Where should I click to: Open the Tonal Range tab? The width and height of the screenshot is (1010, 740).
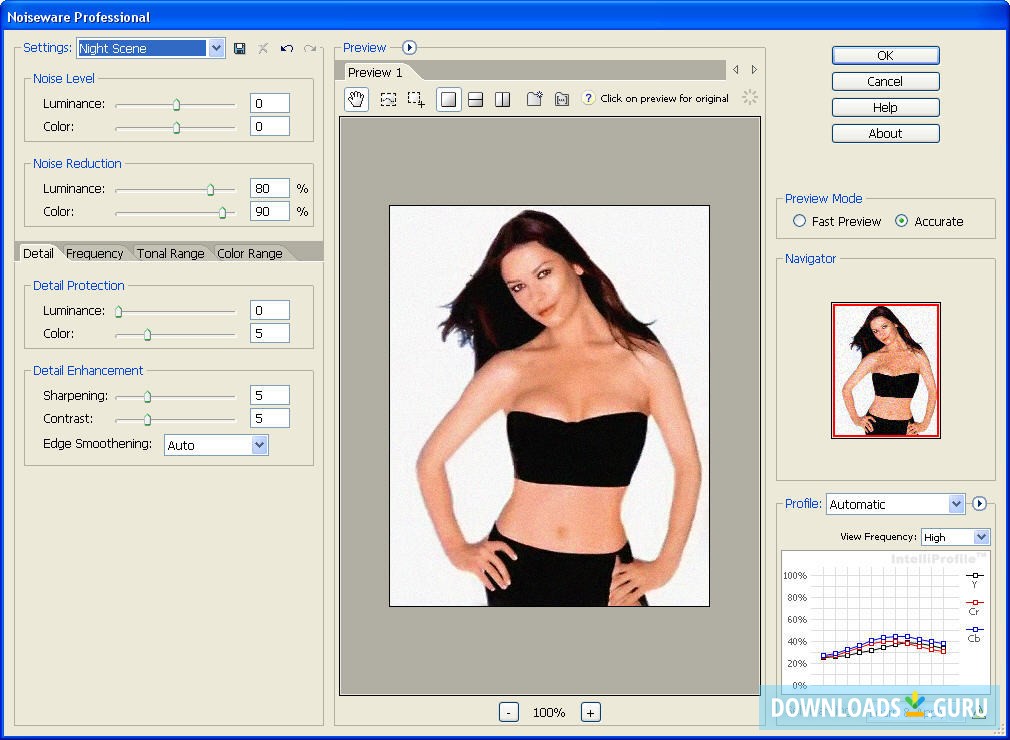170,253
